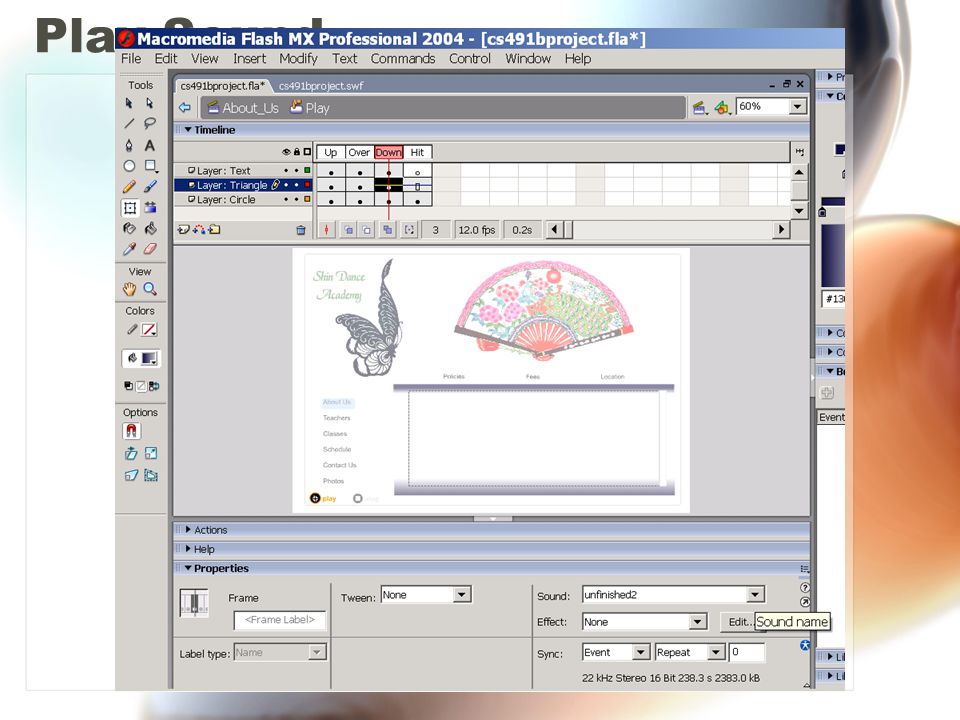This screenshot has height=720, width=960.
Task: Toggle outline square of Layer: Triangle
Action: pyautogui.click(x=307, y=185)
